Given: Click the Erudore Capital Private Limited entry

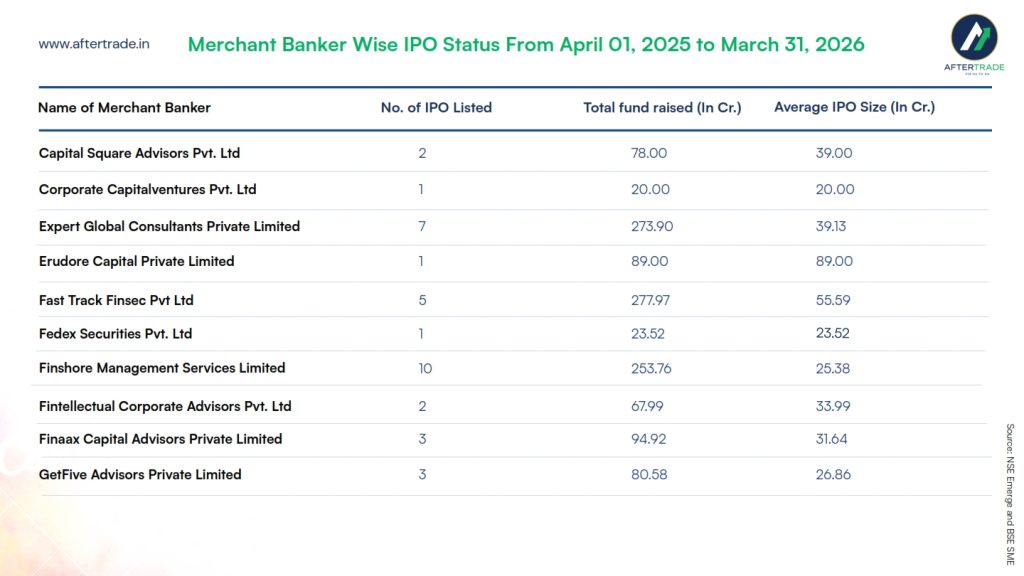Looking at the screenshot, I should click(136, 262).
